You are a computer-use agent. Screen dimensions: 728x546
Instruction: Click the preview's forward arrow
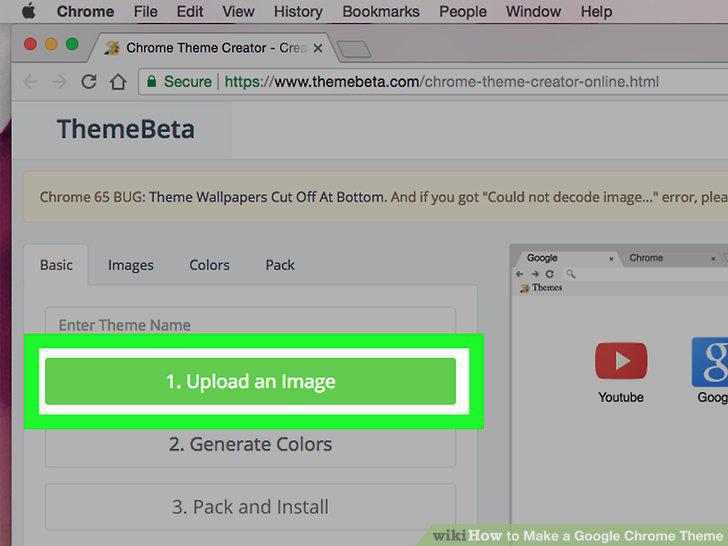(x=535, y=274)
